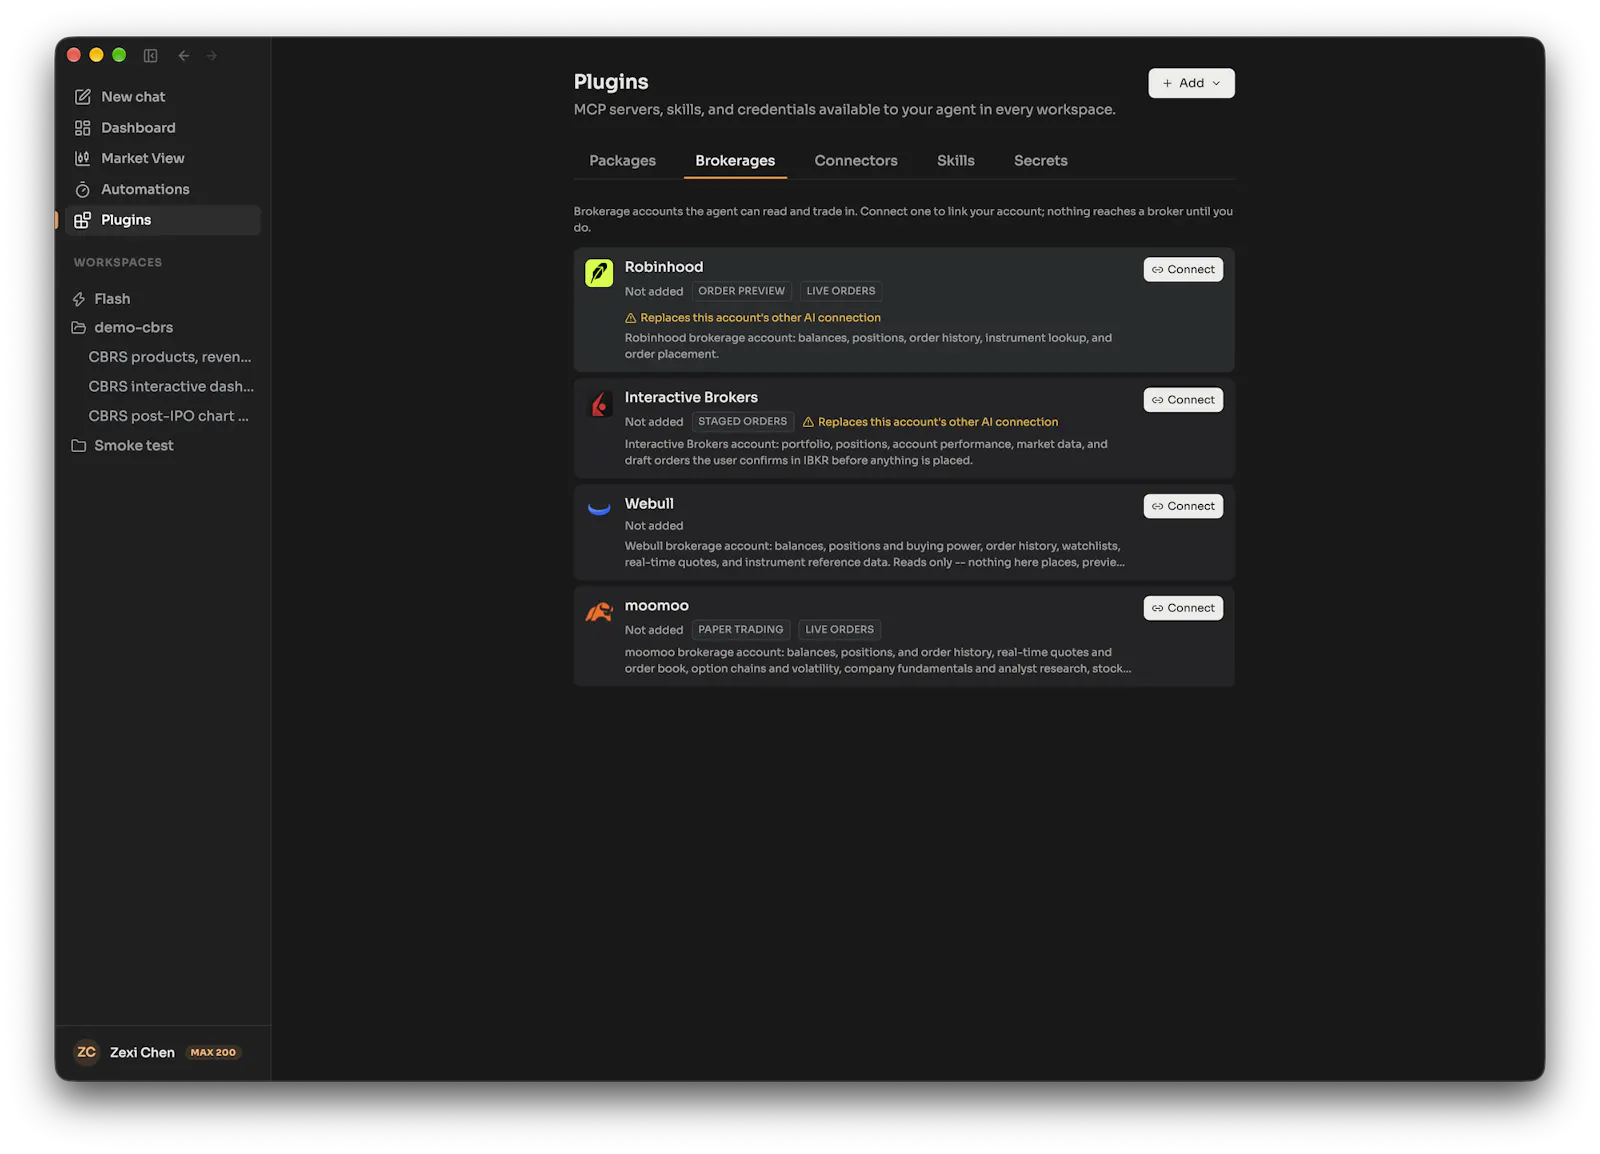Connect the Robinhood brokerage

[1183, 270]
